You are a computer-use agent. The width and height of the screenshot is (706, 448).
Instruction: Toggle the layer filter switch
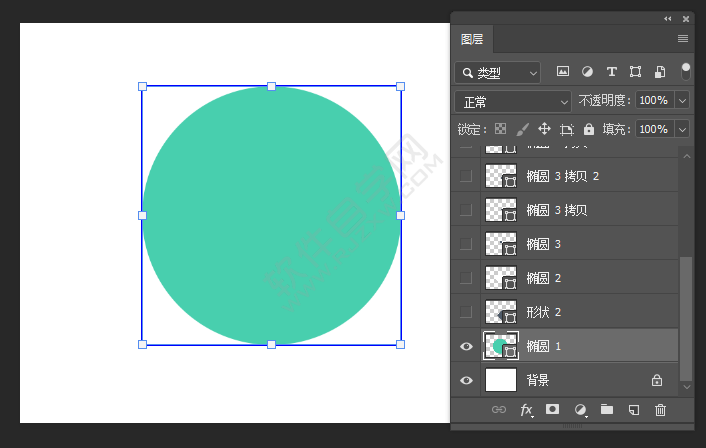click(x=686, y=71)
